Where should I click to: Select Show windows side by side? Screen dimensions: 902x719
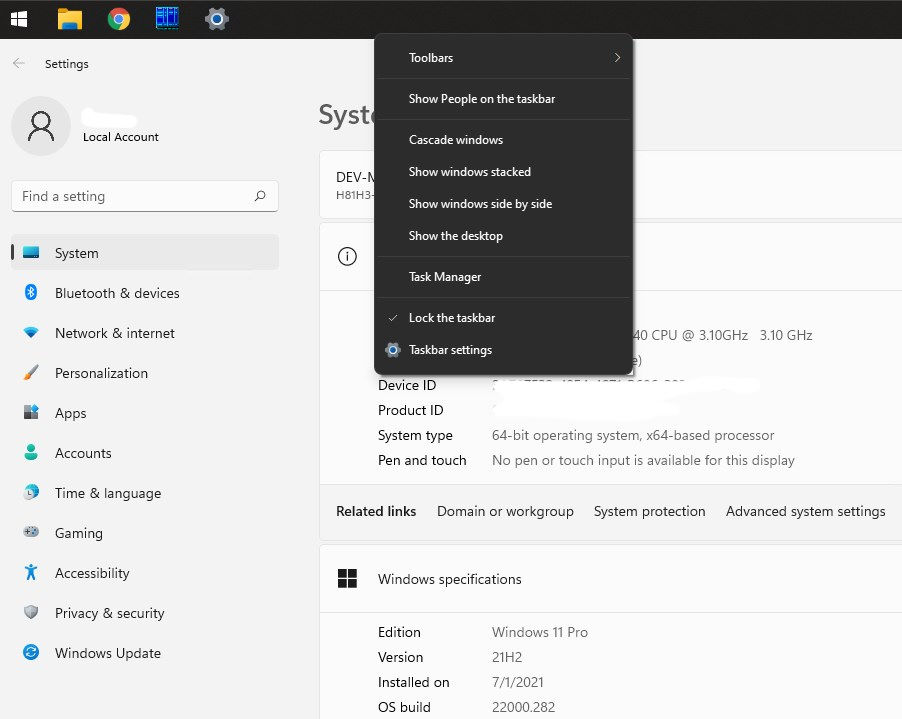pos(480,204)
